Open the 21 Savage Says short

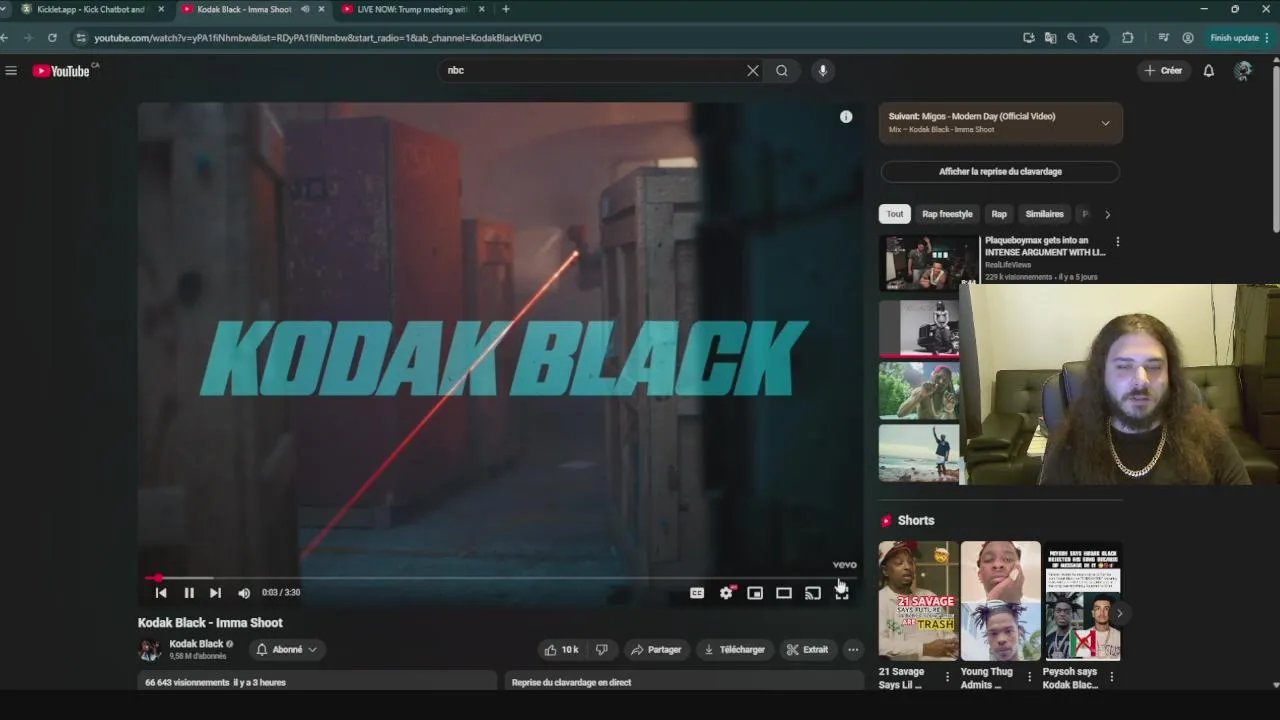918,601
